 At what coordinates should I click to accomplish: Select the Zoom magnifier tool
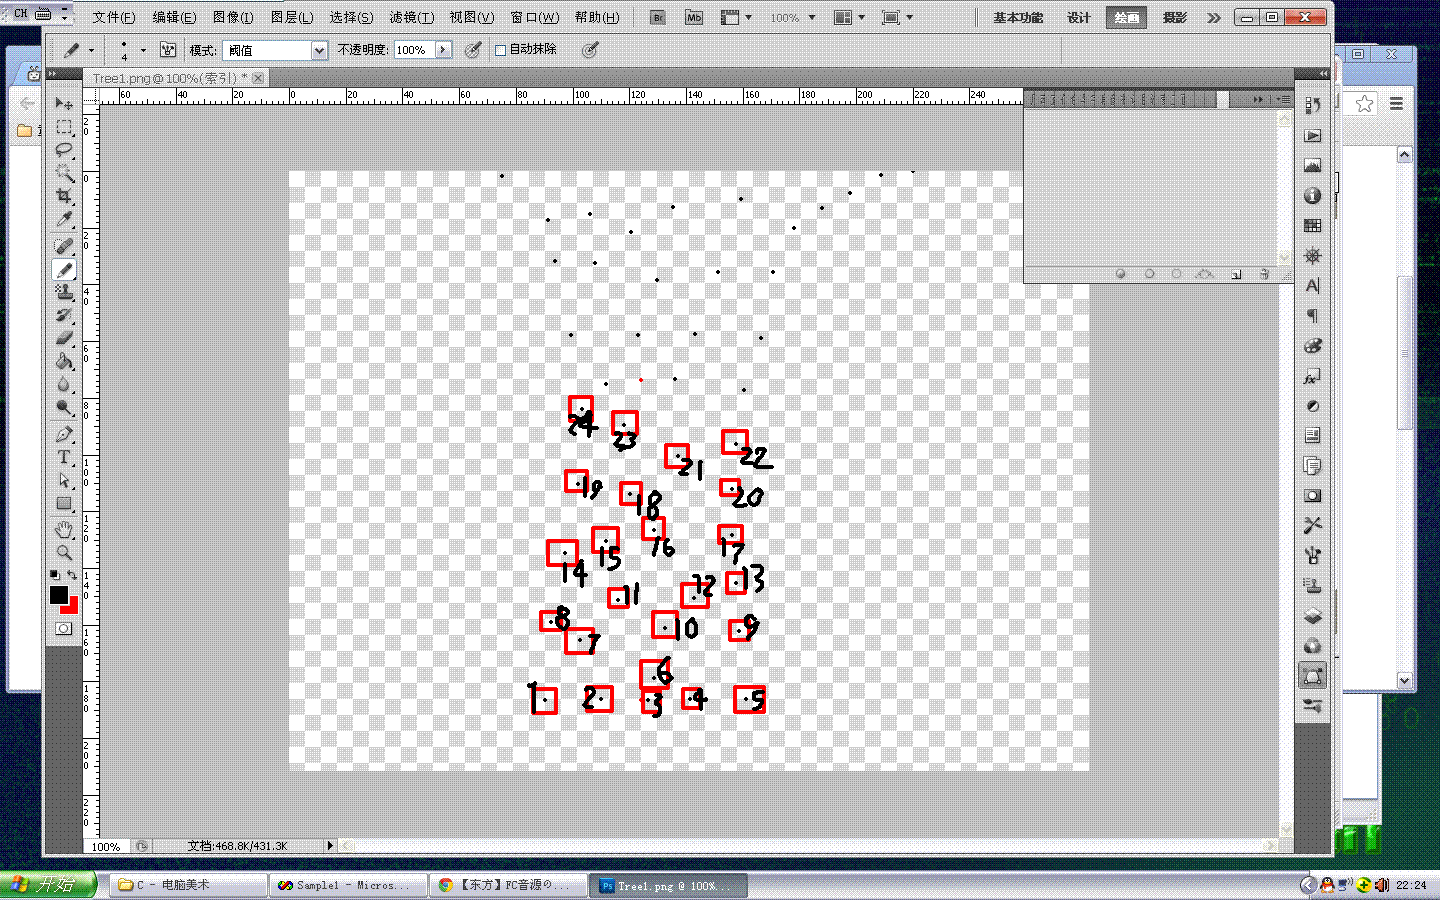(x=64, y=552)
